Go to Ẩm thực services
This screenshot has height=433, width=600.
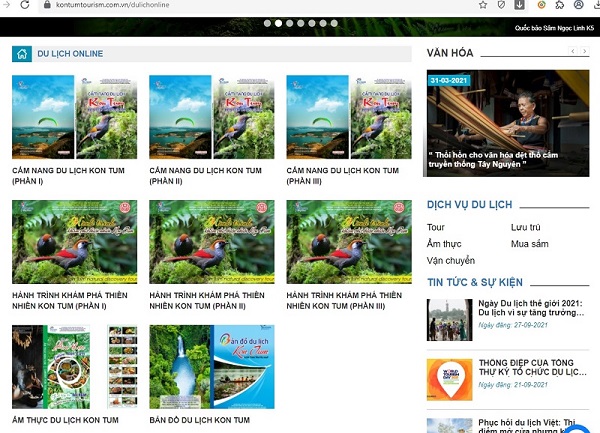click(443, 244)
